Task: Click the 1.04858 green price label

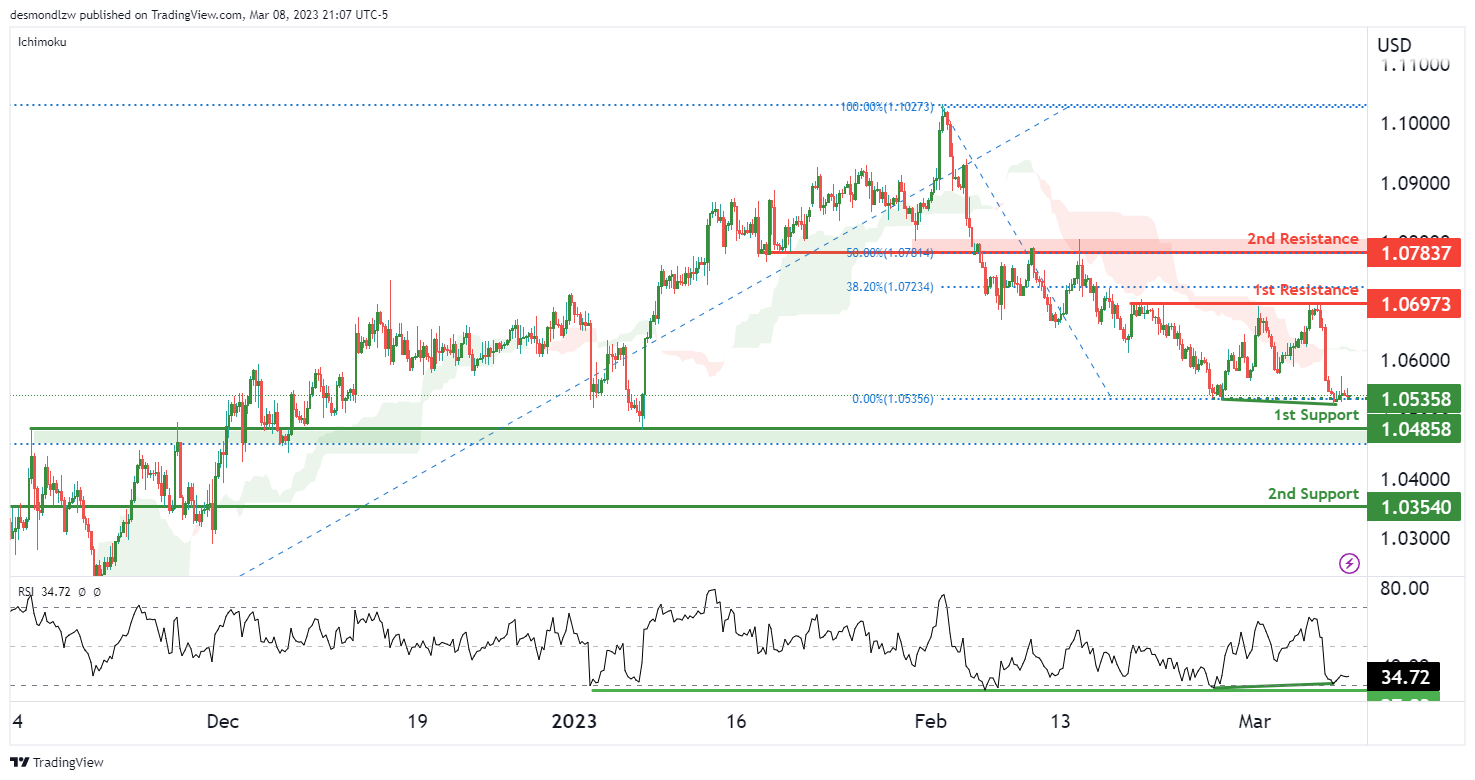Action: point(1413,429)
